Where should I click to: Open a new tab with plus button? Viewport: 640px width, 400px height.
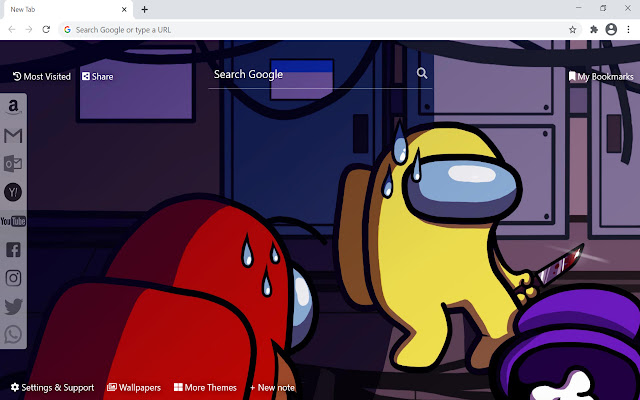144,9
